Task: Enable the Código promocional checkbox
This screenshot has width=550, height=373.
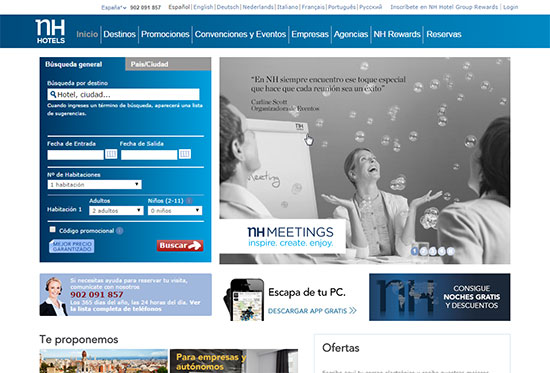Action: (53, 229)
